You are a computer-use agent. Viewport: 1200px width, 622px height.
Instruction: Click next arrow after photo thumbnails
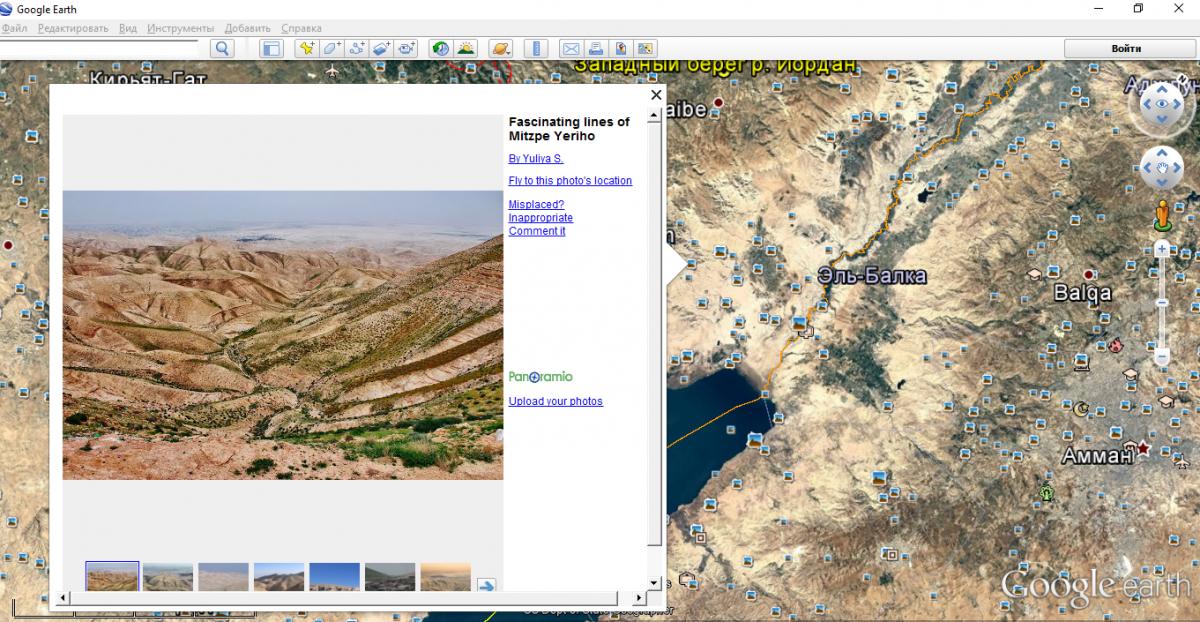click(486, 586)
